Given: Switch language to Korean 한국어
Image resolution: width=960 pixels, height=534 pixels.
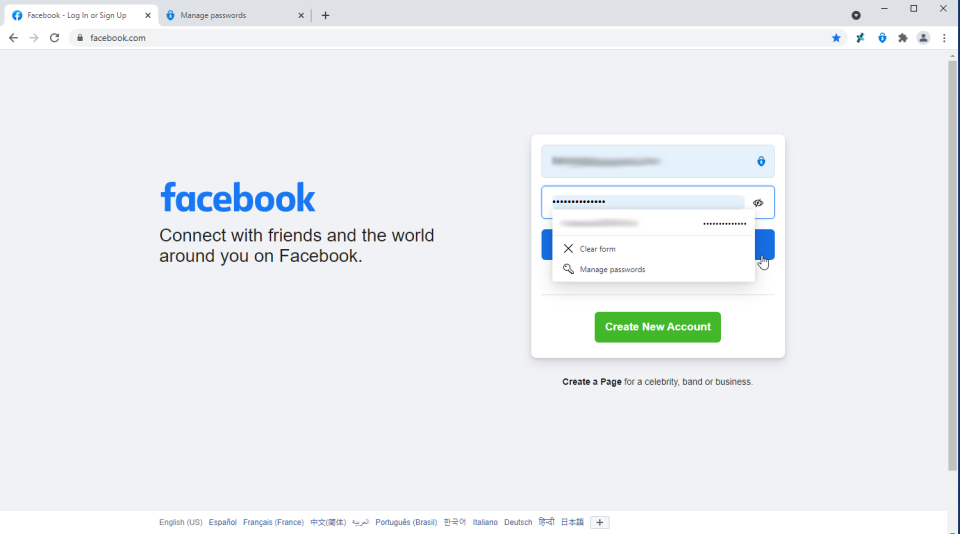Looking at the screenshot, I should [x=454, y=522].
